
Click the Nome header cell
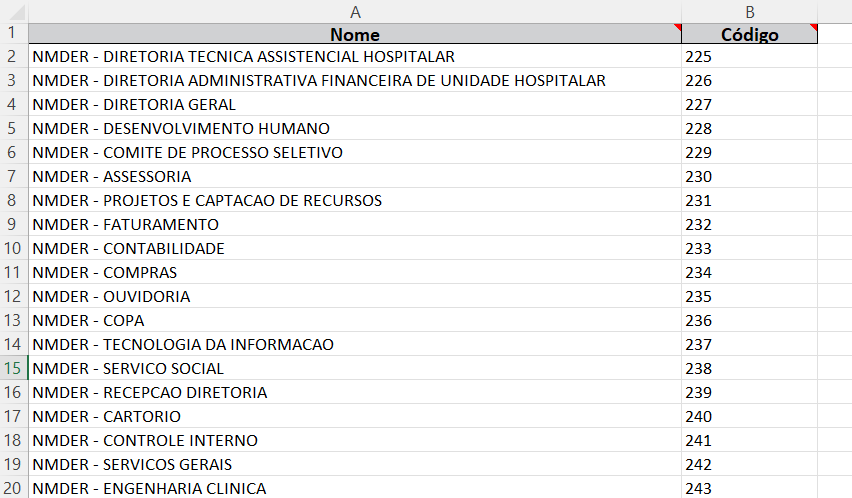pyautogui.click(x=355, y=35)
